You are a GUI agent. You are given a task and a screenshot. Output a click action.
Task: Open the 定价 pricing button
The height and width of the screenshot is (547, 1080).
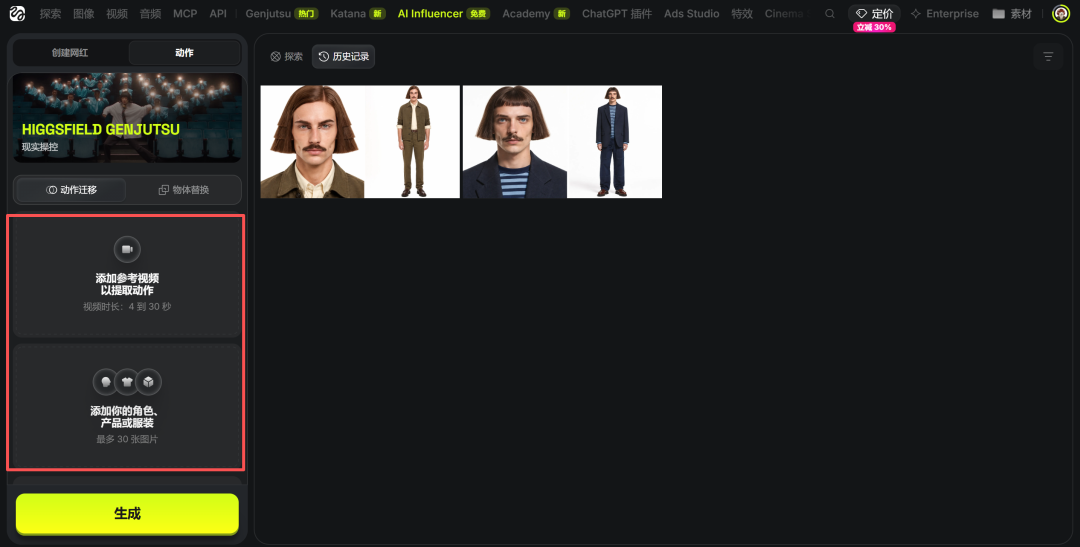click(874, 14)
